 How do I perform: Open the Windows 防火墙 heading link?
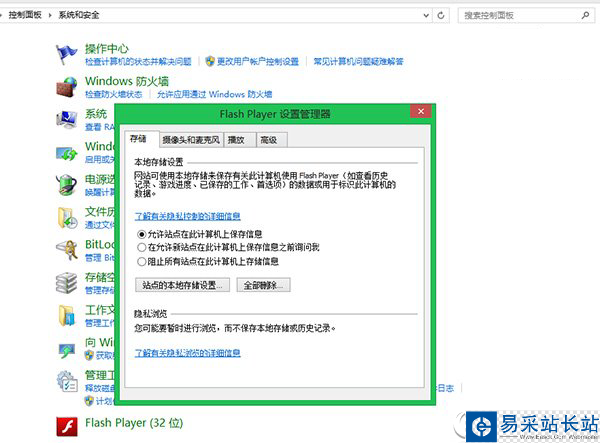tap(127, 81)
